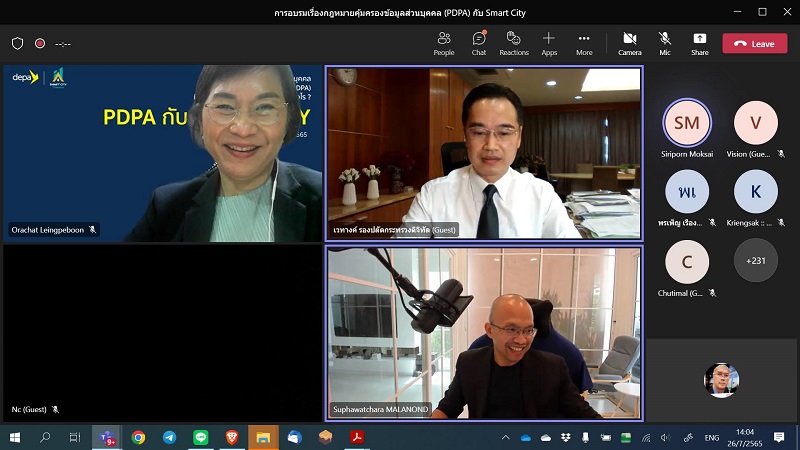Toggle the Mic mute state
The height and width of the screenshot is (450, 800).
point(664,43)
